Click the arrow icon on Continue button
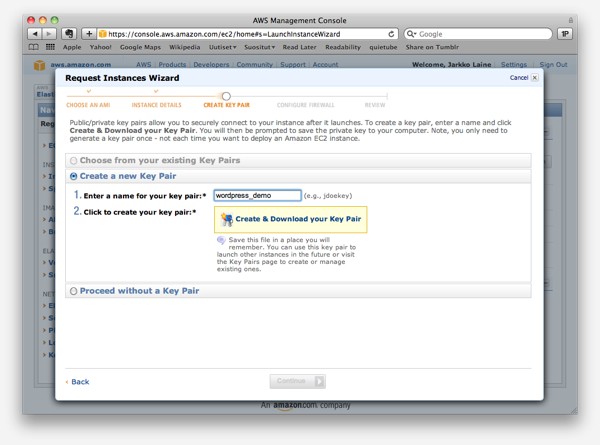This screenshot has width=600, height=445. coord(319,381)
